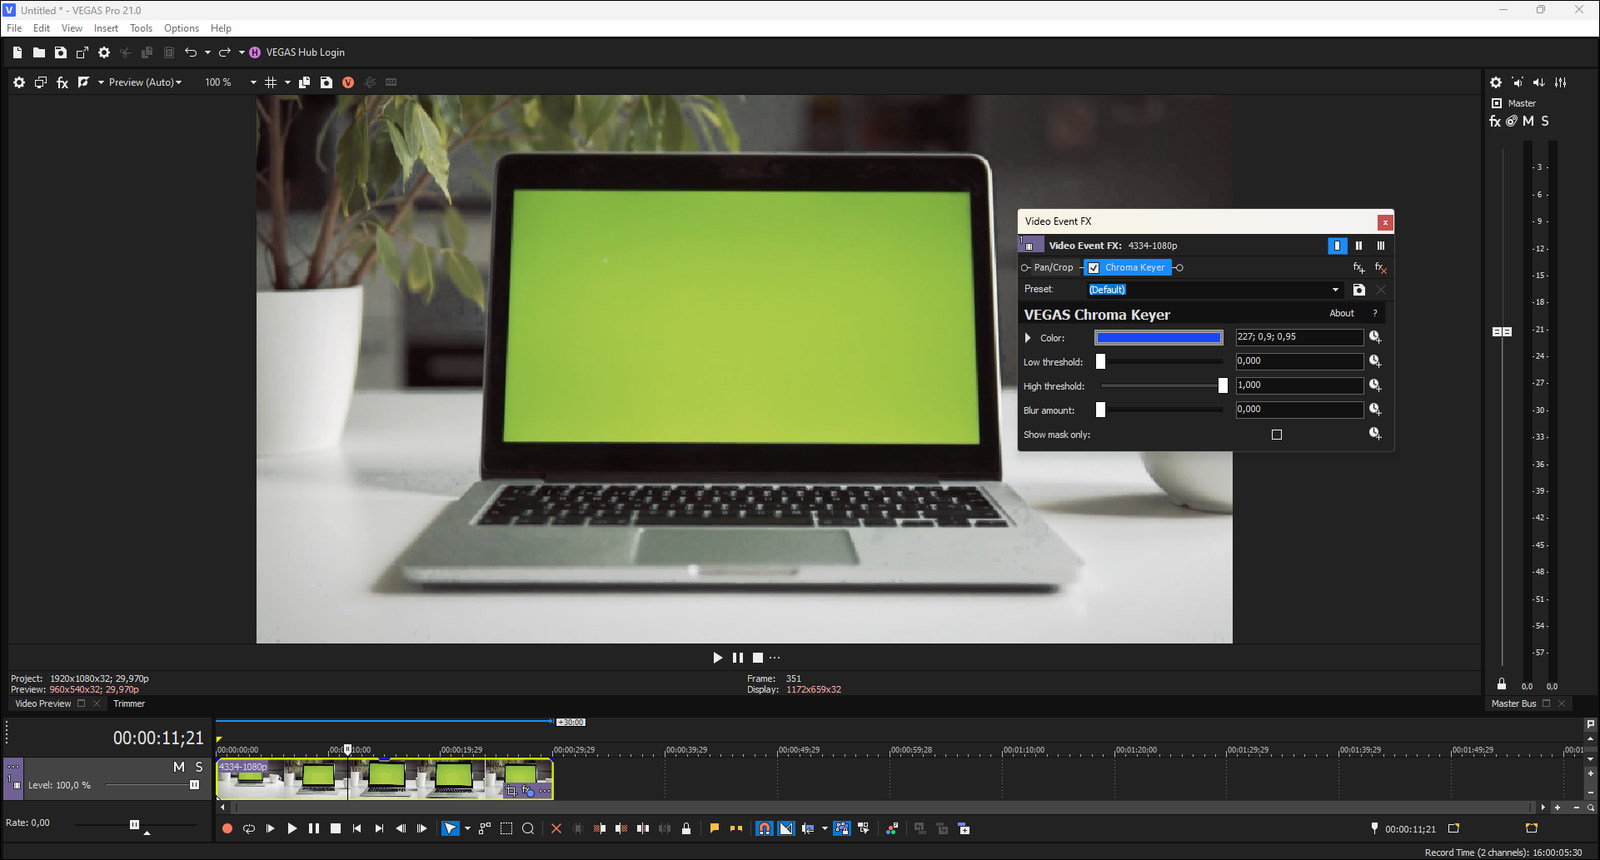Screen dimensions: 1600x860
Task: Redo the last undone action
Action: point(225,52)
